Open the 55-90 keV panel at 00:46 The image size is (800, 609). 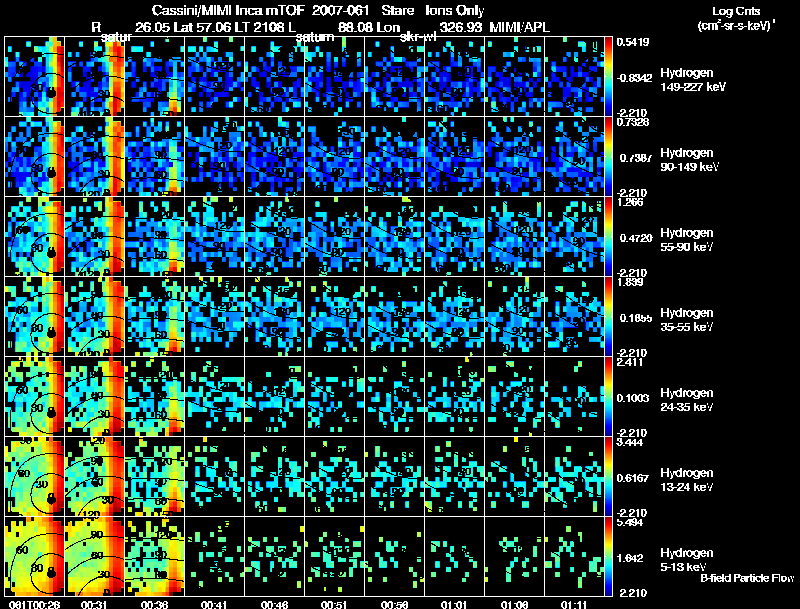click(x=274, y=237)
